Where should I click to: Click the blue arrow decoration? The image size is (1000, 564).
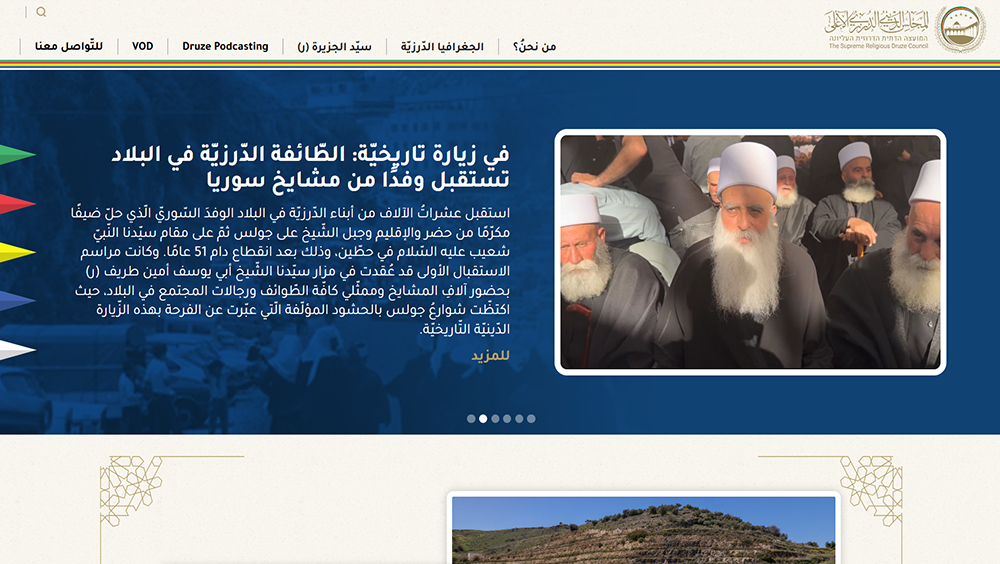point(17,301)
